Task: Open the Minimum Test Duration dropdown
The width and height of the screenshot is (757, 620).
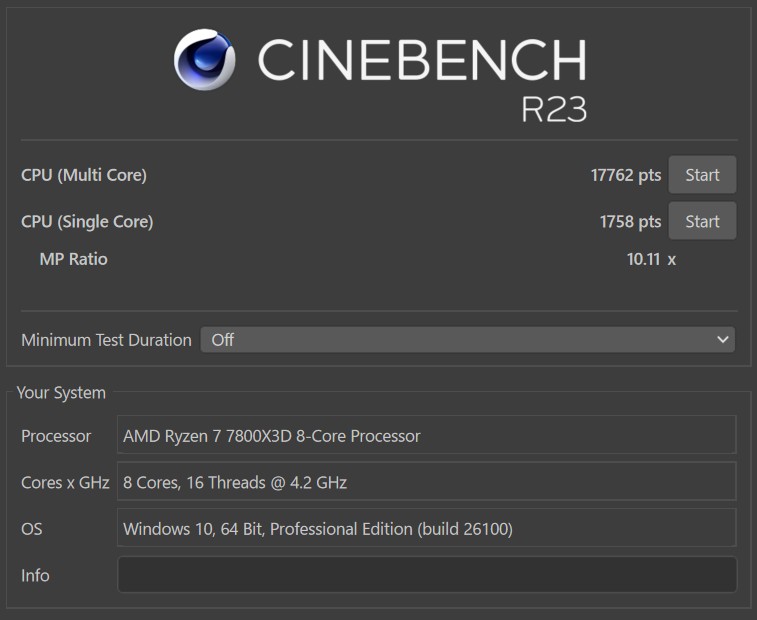Action: (467, 339)
